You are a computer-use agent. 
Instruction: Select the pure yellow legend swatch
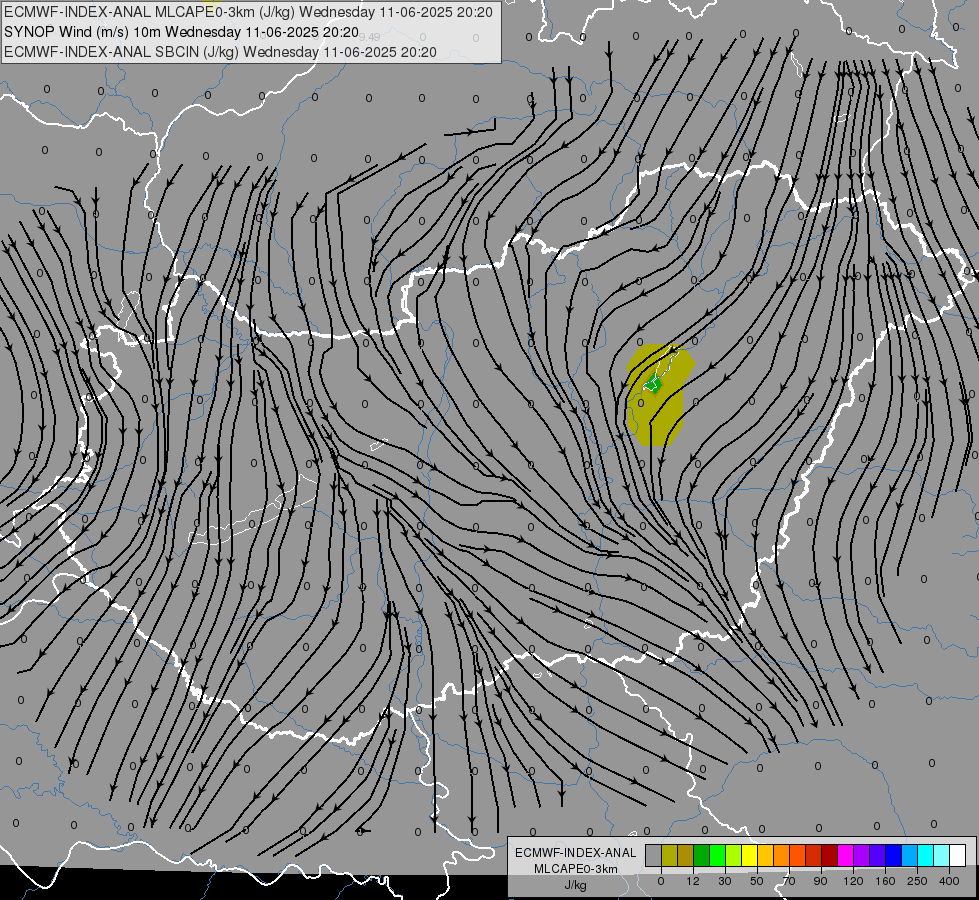coord(749,856)
